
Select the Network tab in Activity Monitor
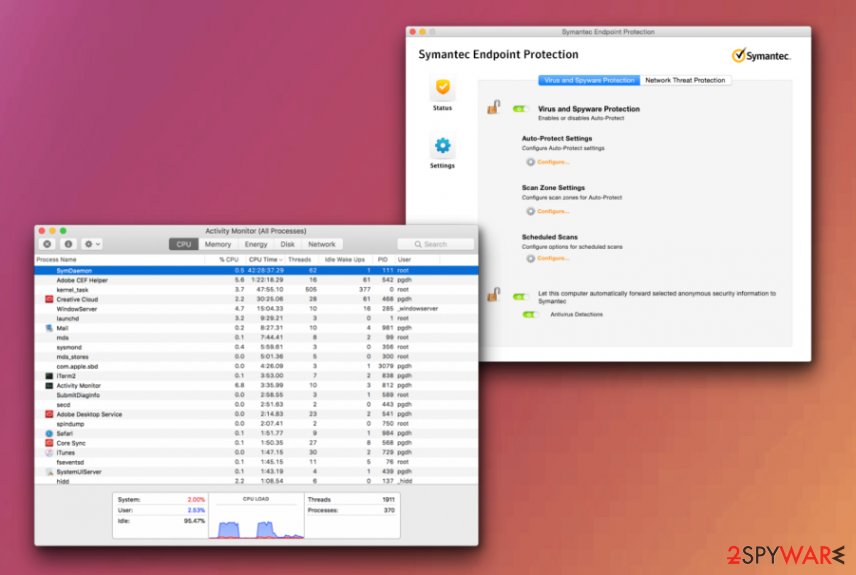(x=322, y=245)
